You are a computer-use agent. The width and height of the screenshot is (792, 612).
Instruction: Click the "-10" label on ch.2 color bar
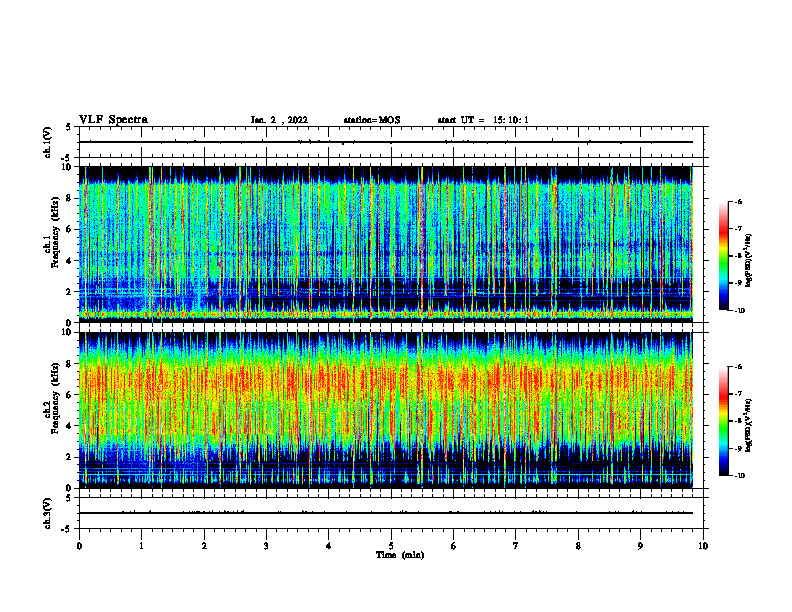(x=740, y=476)
